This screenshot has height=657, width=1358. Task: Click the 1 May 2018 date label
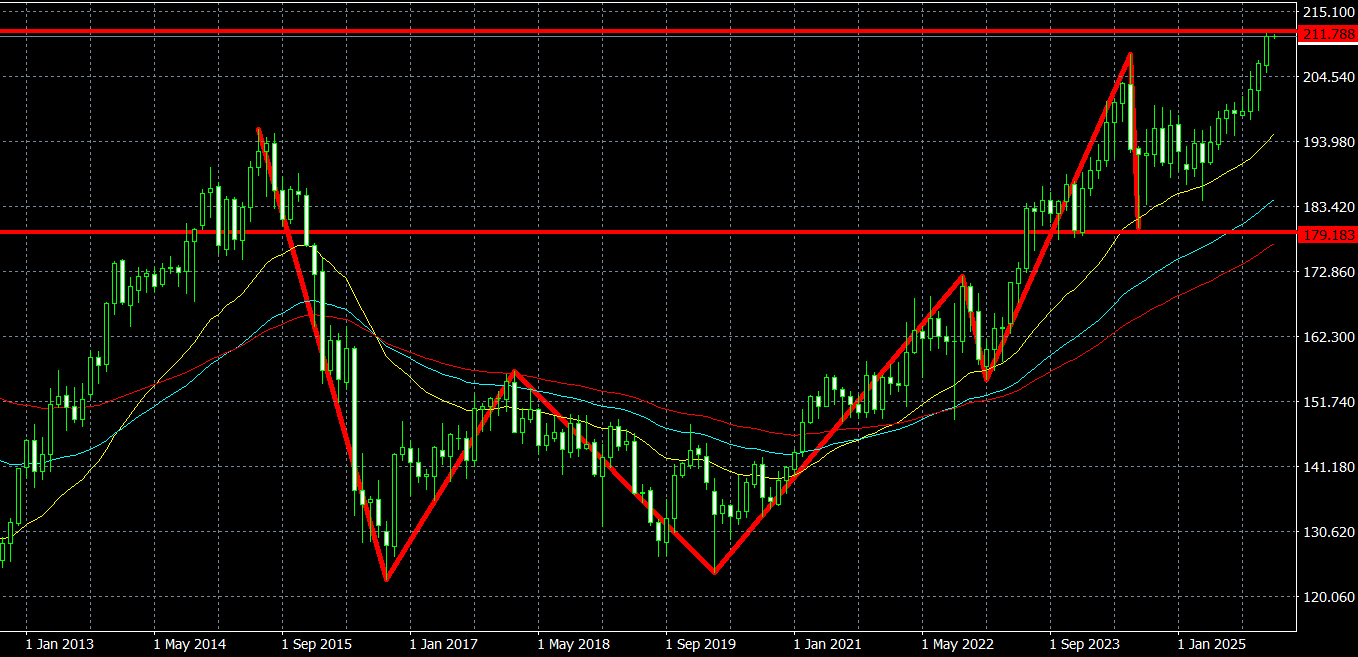click(x=574, y=644)
